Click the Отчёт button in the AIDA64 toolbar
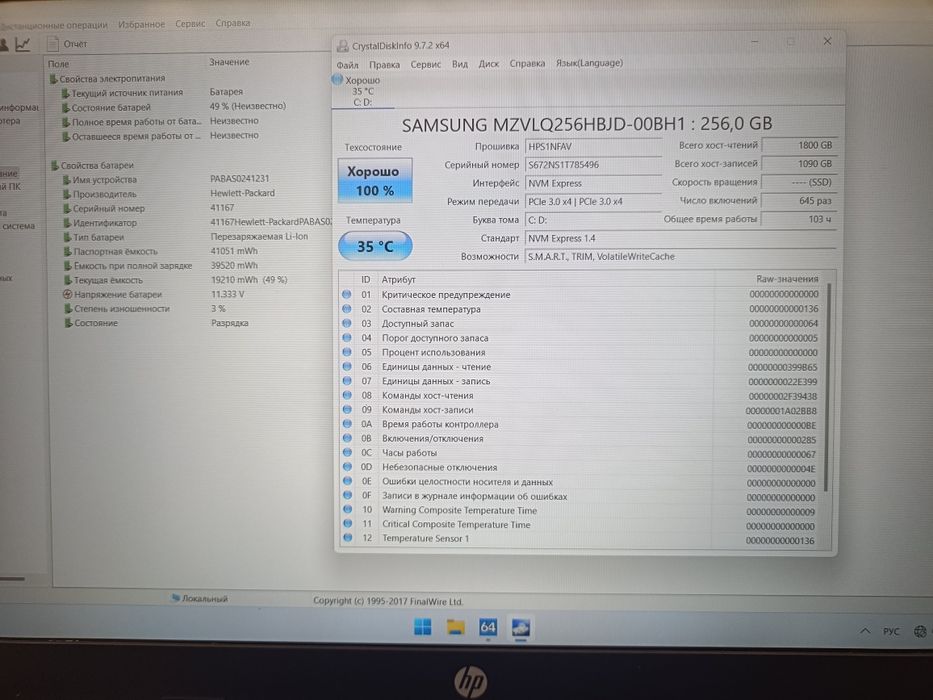933x700 pixels. 68,44
